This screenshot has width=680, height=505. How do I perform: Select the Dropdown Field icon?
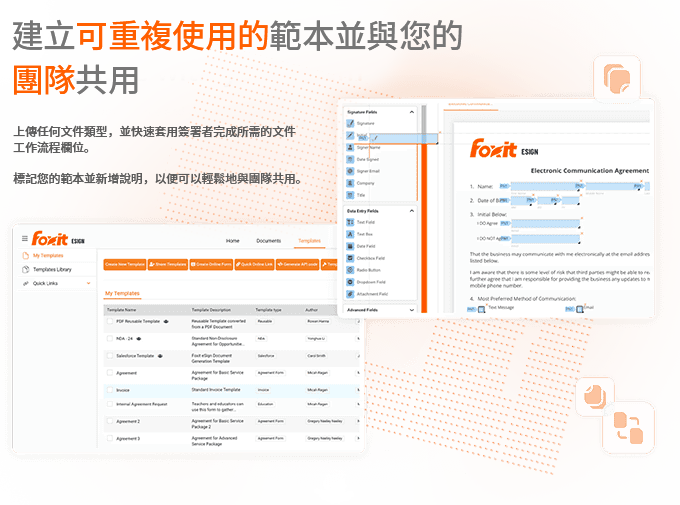pos(350,282)
